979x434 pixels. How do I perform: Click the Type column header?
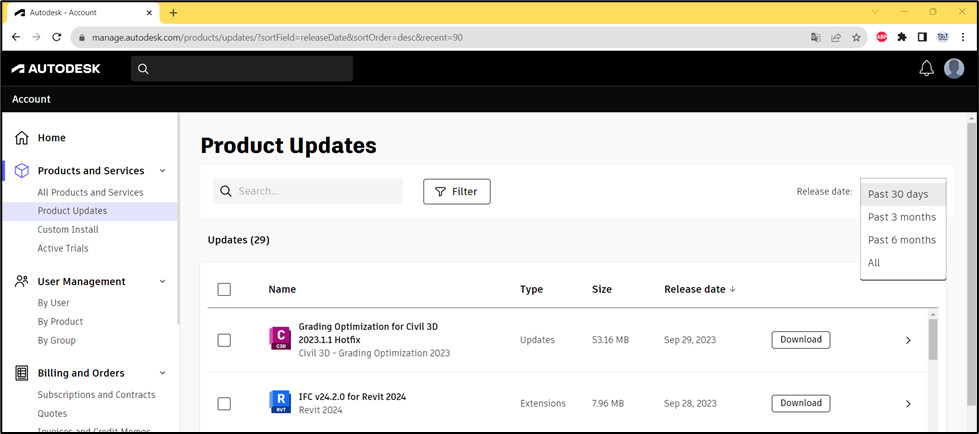click(x=531, y=289)
